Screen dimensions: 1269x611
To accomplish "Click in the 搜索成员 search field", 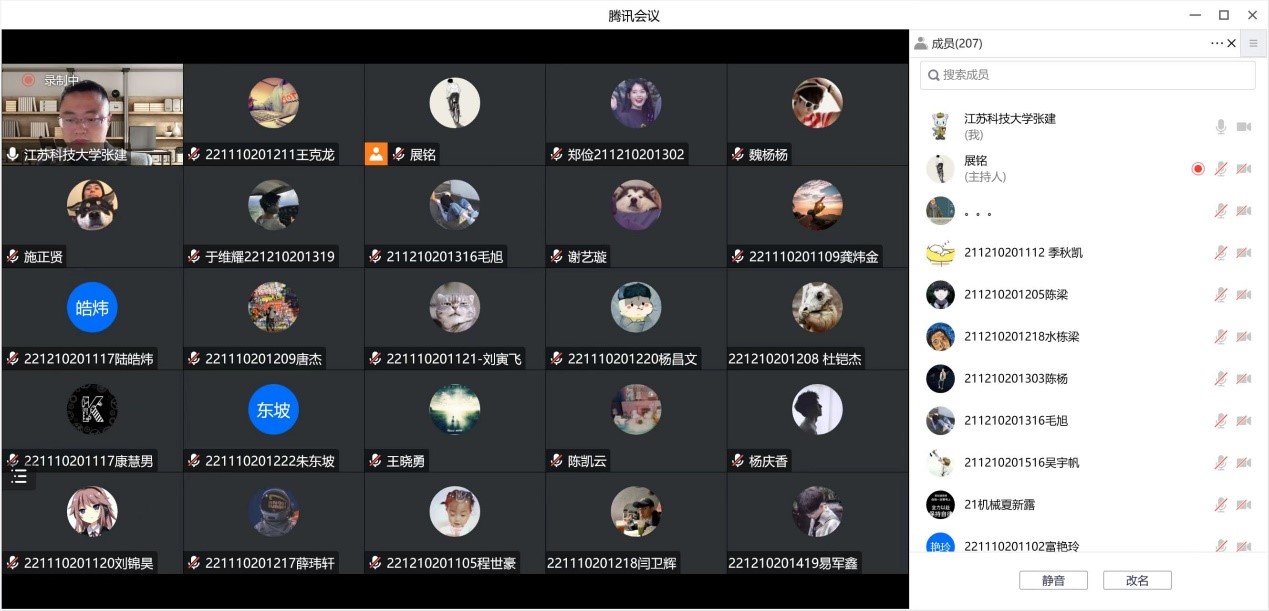I will (1087, 75).
